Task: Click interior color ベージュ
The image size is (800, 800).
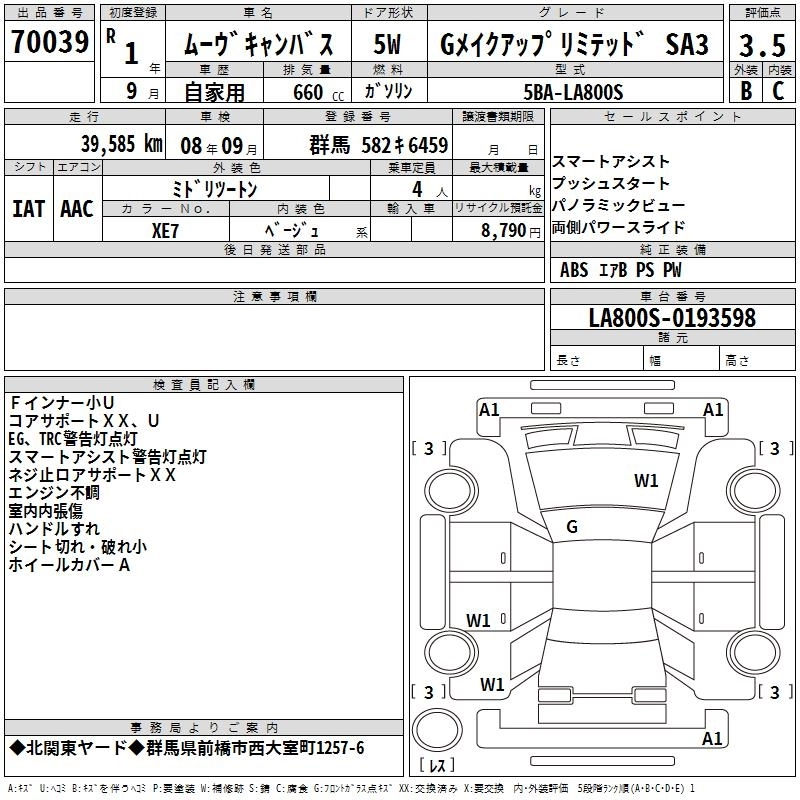Action: 292,231
